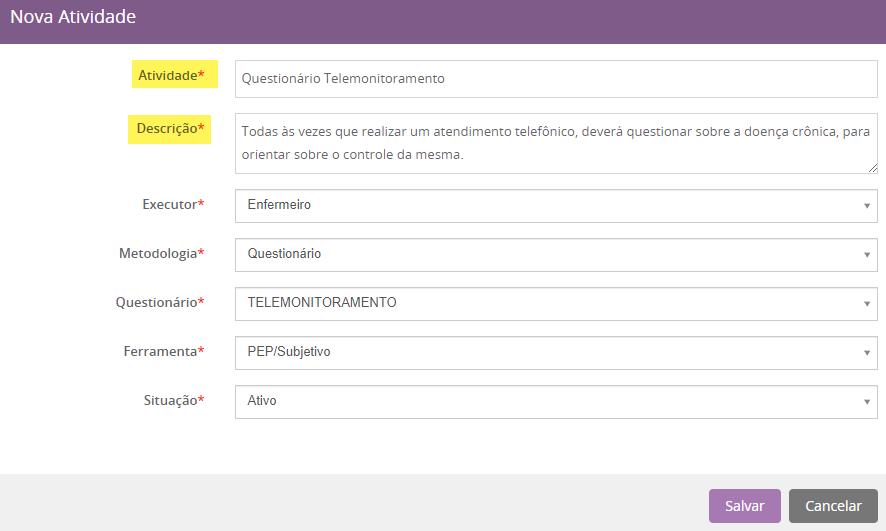Focus the Atividade name text field
886x531 pixels.
tap(555, 79)
